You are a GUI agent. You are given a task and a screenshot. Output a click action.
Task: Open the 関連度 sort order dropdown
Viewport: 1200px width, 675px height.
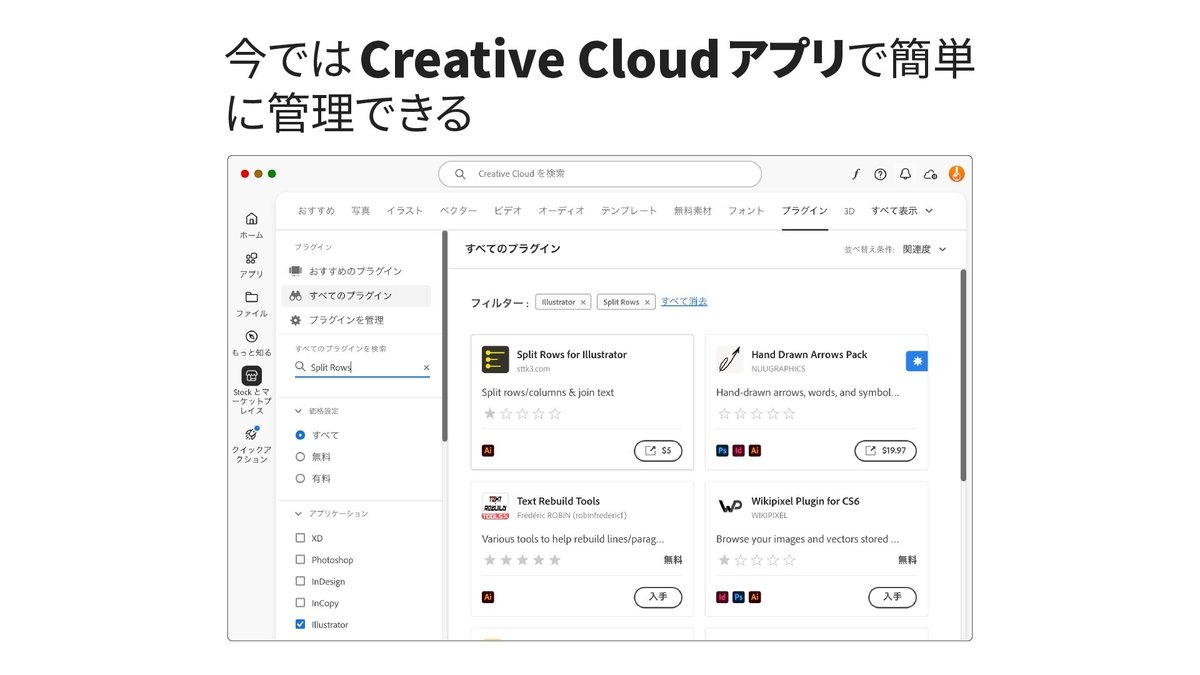click(x=925, y=249)
